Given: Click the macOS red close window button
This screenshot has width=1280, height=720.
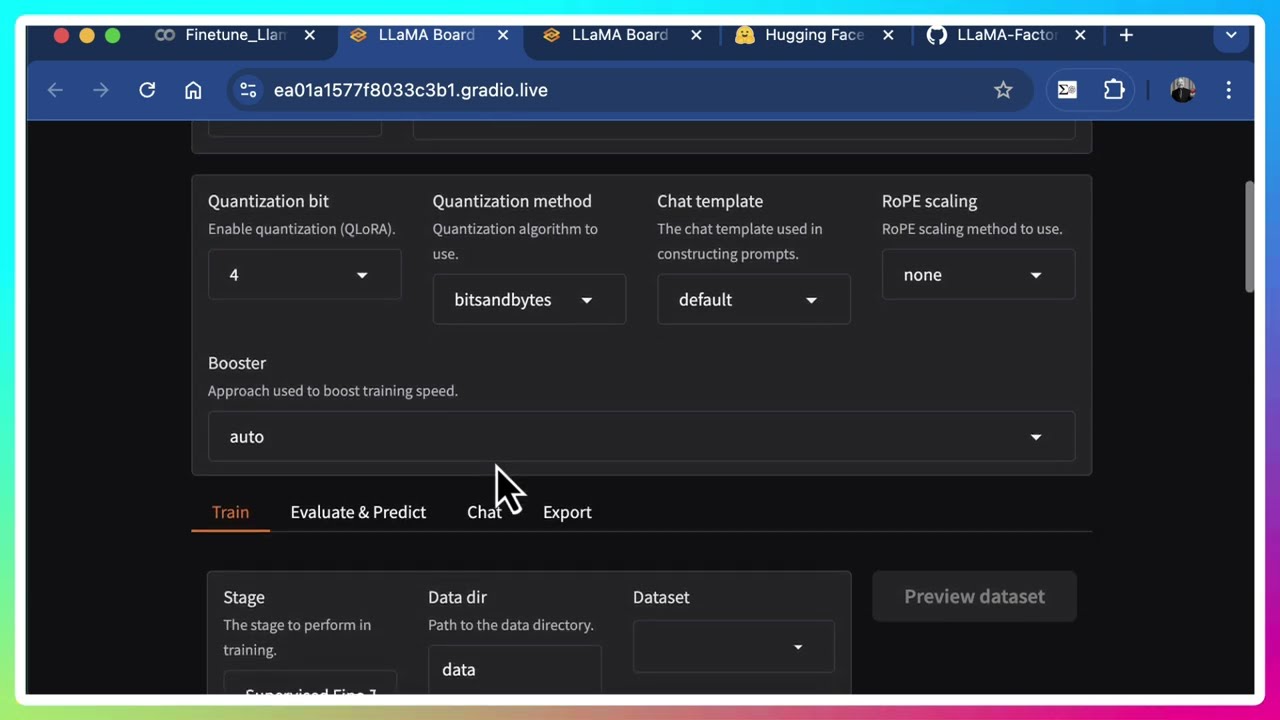Looking at the screenshot, I should 61,35.
